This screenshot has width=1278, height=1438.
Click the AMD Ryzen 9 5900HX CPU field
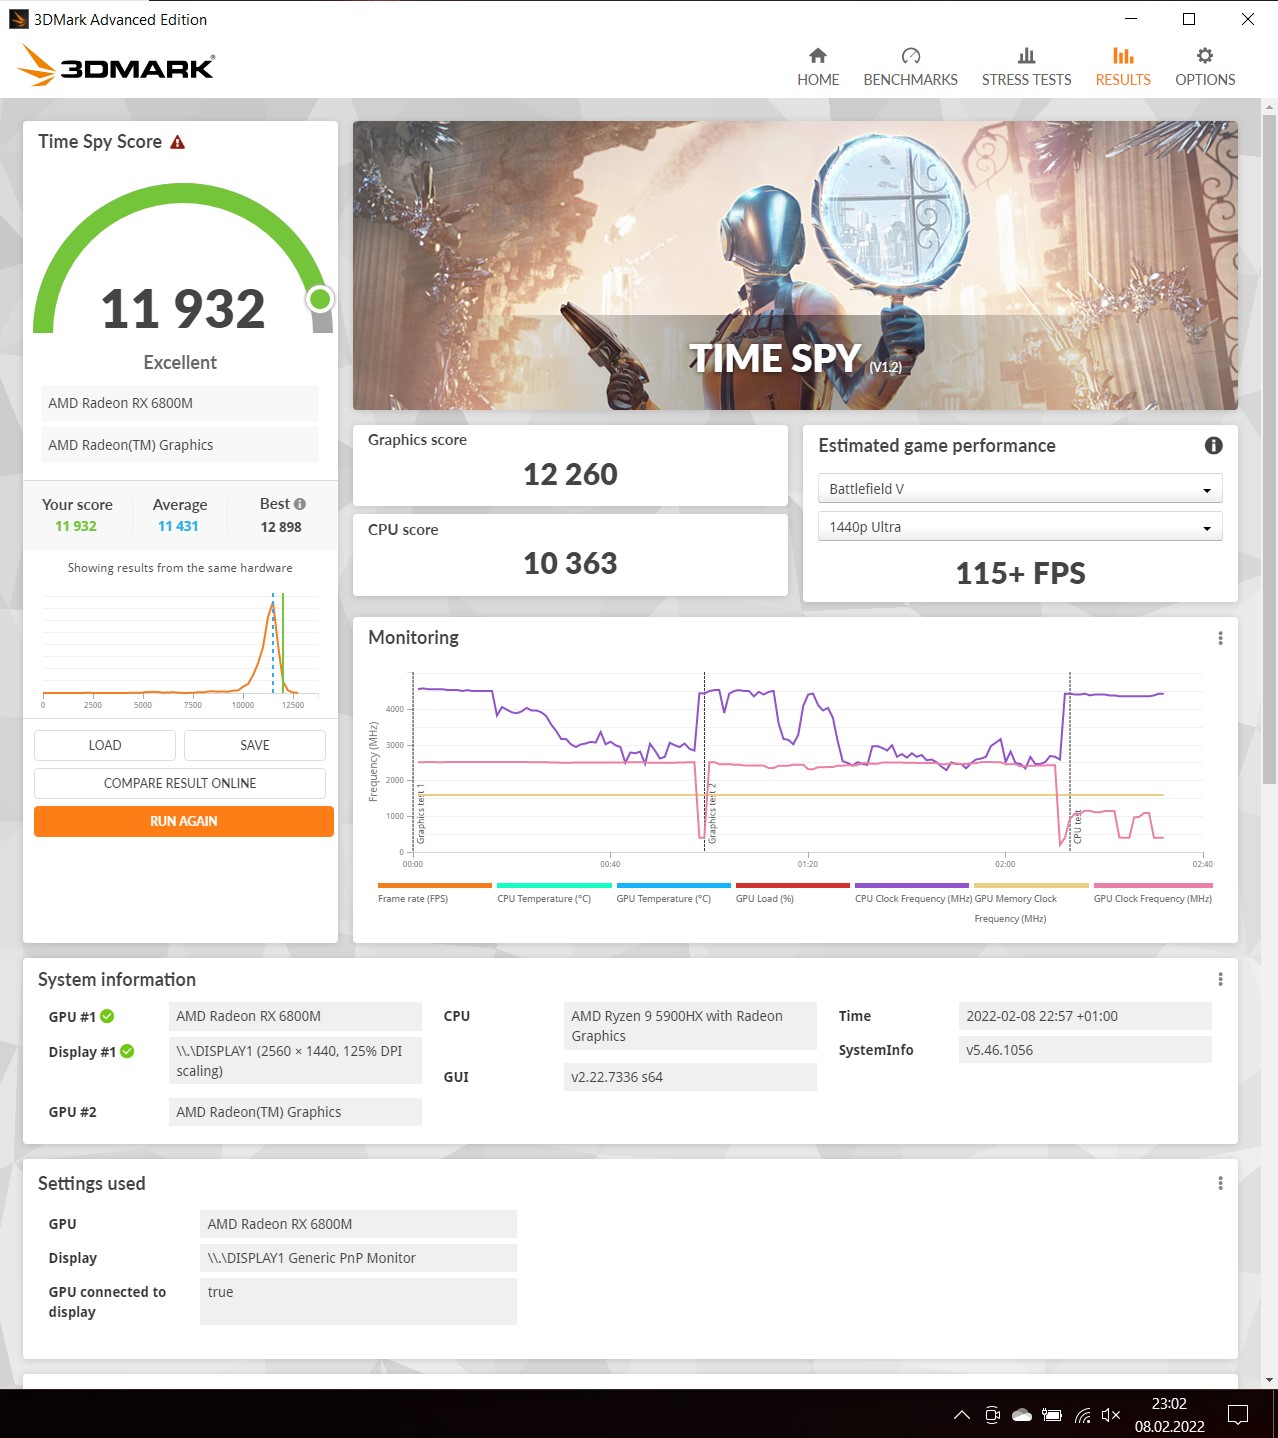click(690, 1026)
